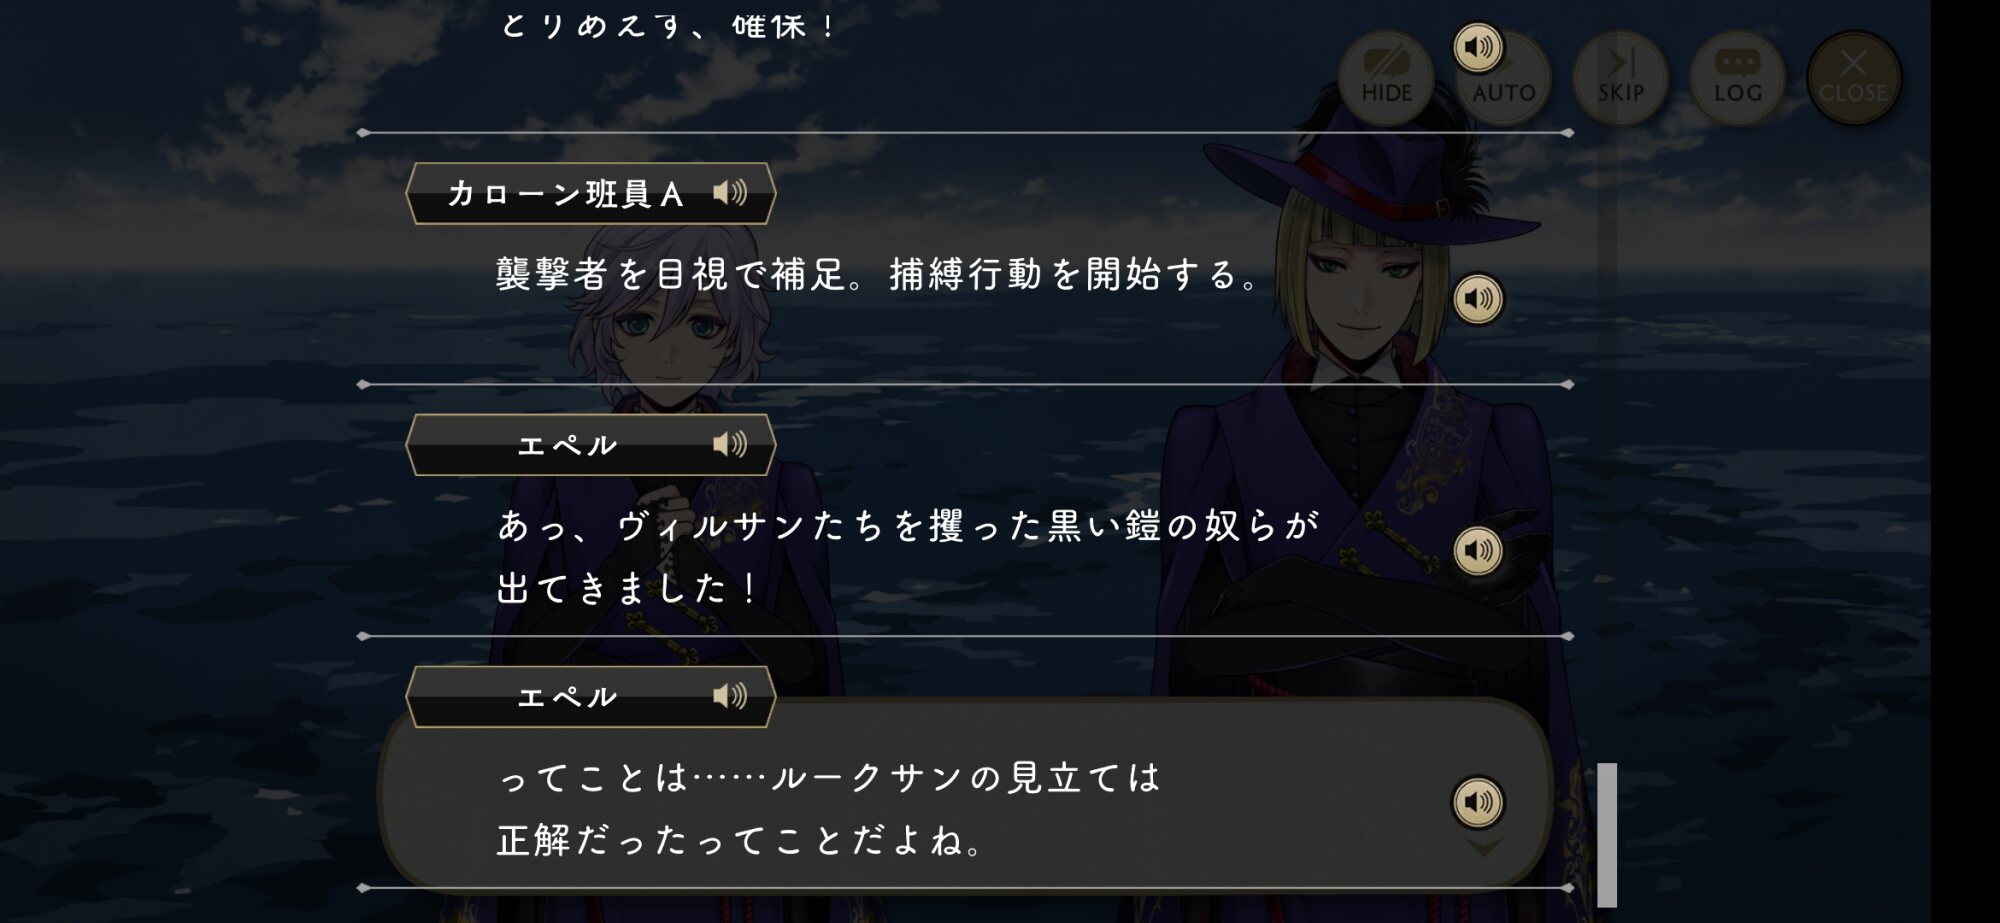The image size is (2000, 923).
Task: Select the カローン班員A name label
Action: [x=566, y=193]
